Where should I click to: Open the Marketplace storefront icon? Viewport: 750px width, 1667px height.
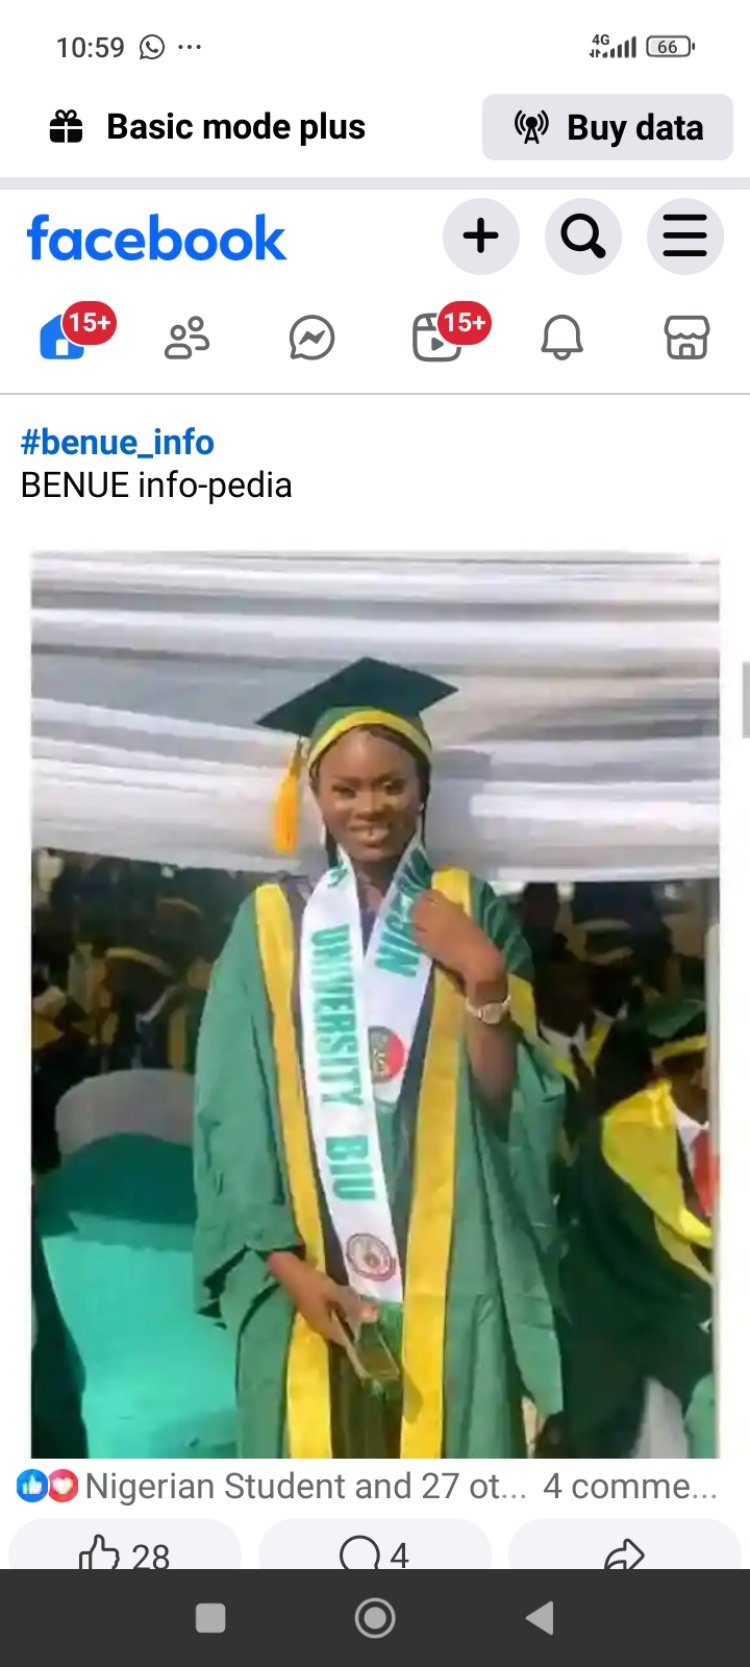click(687, 338)
